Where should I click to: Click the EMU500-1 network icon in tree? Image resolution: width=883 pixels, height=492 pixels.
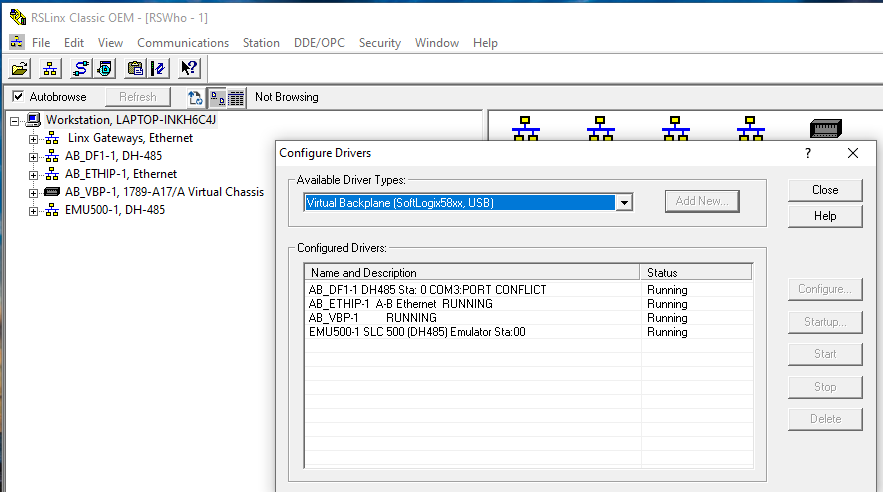click(x=52, y=210)
